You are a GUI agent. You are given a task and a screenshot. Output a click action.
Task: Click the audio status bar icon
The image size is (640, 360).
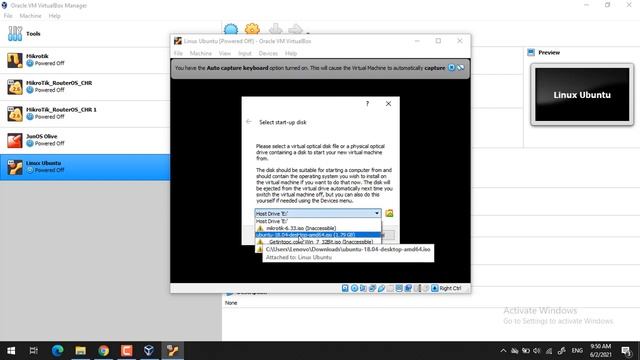click(x=363, y=288)
